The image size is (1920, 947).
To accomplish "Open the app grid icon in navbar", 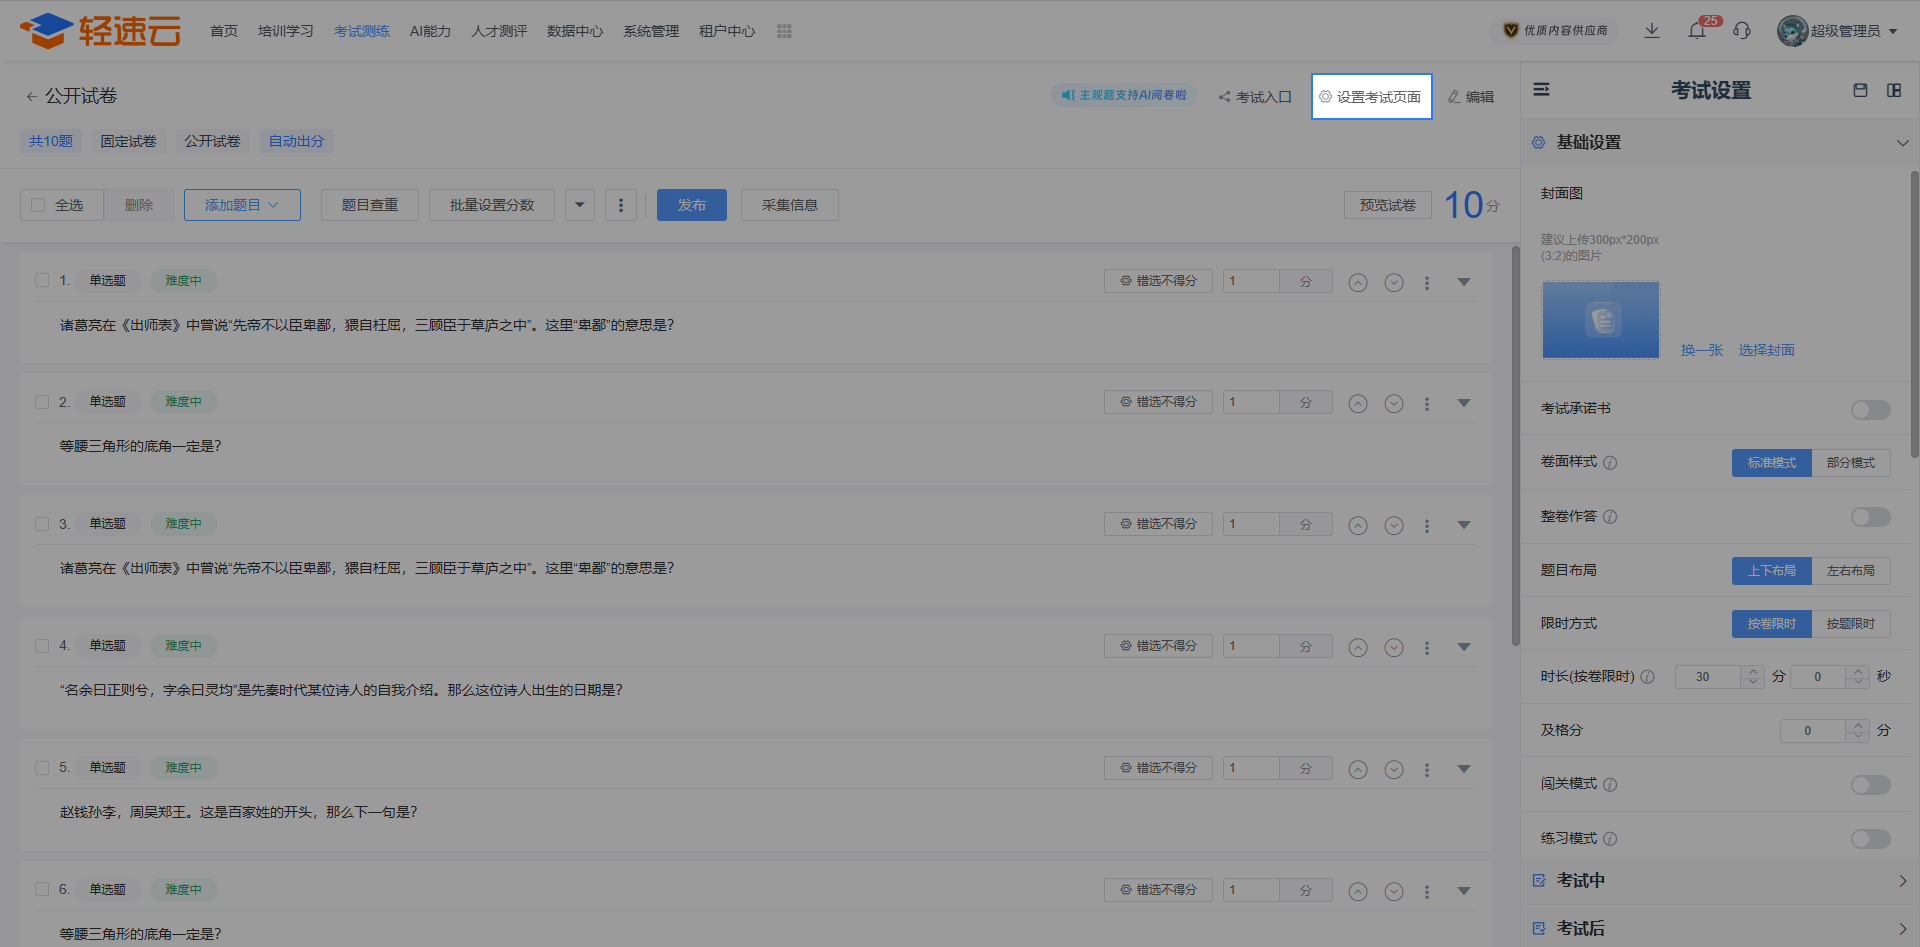I will (x=784, y=31).
